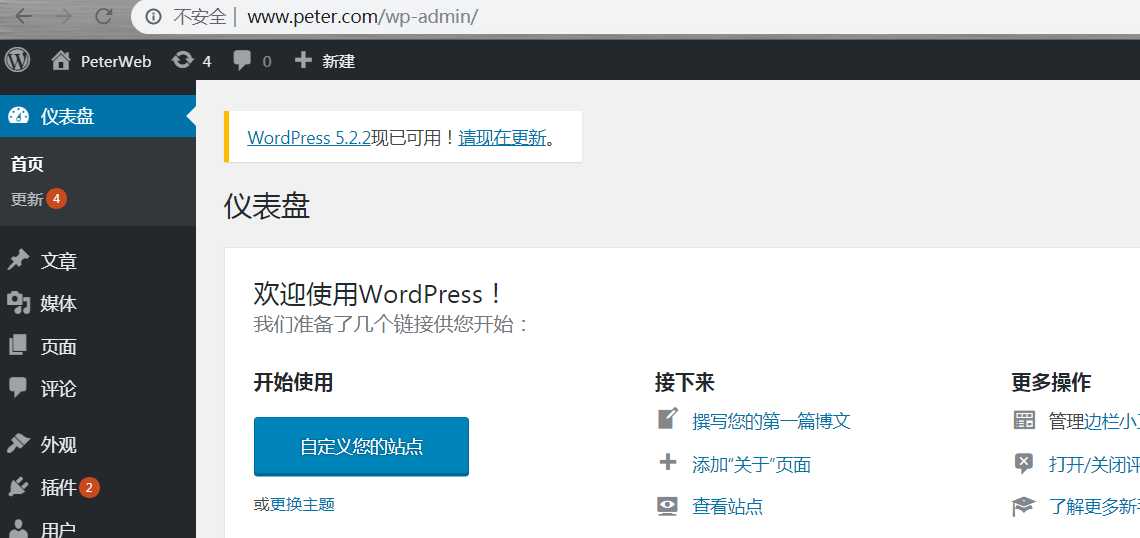Click the plus icon beside 添加关于页面
1140x538 pixels.
tap(667, 462)
